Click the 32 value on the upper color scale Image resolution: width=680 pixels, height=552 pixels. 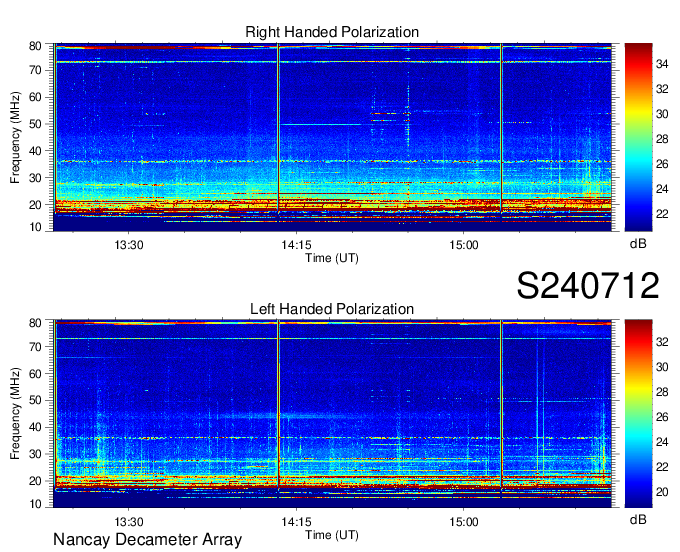point(662,89)
